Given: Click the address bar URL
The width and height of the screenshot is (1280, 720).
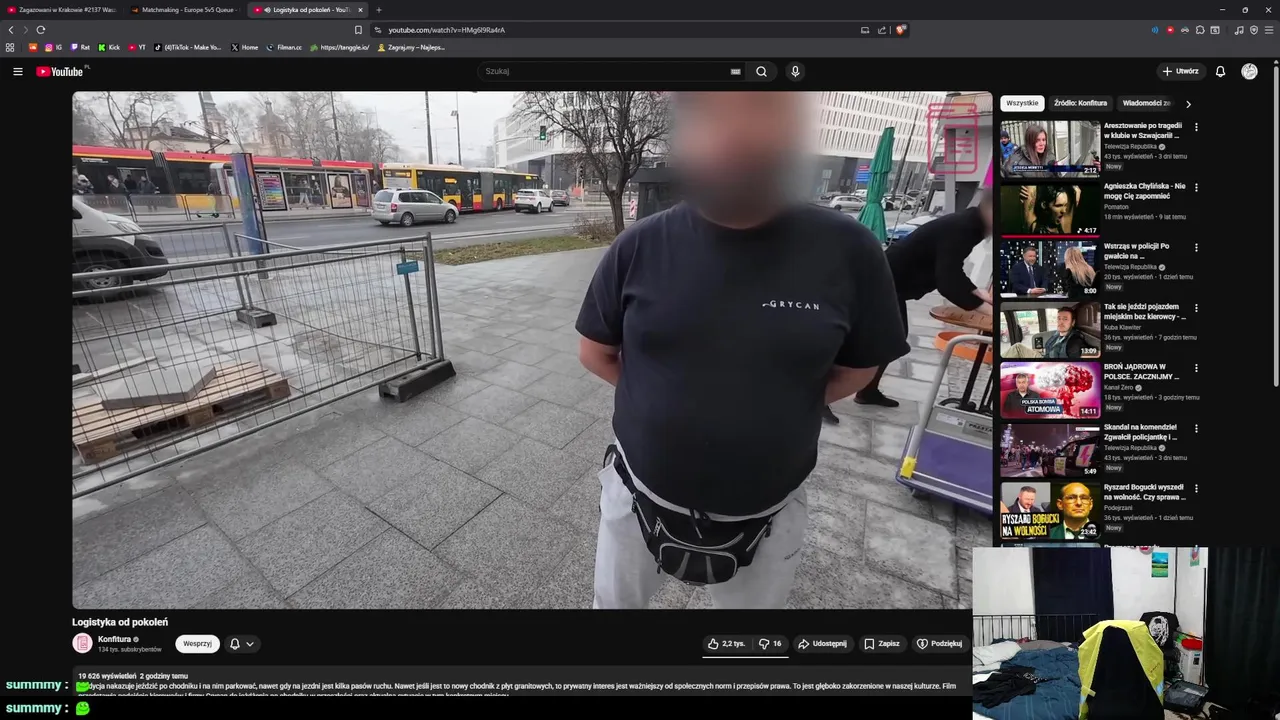Looking at the screenshot, I should 446,30.
